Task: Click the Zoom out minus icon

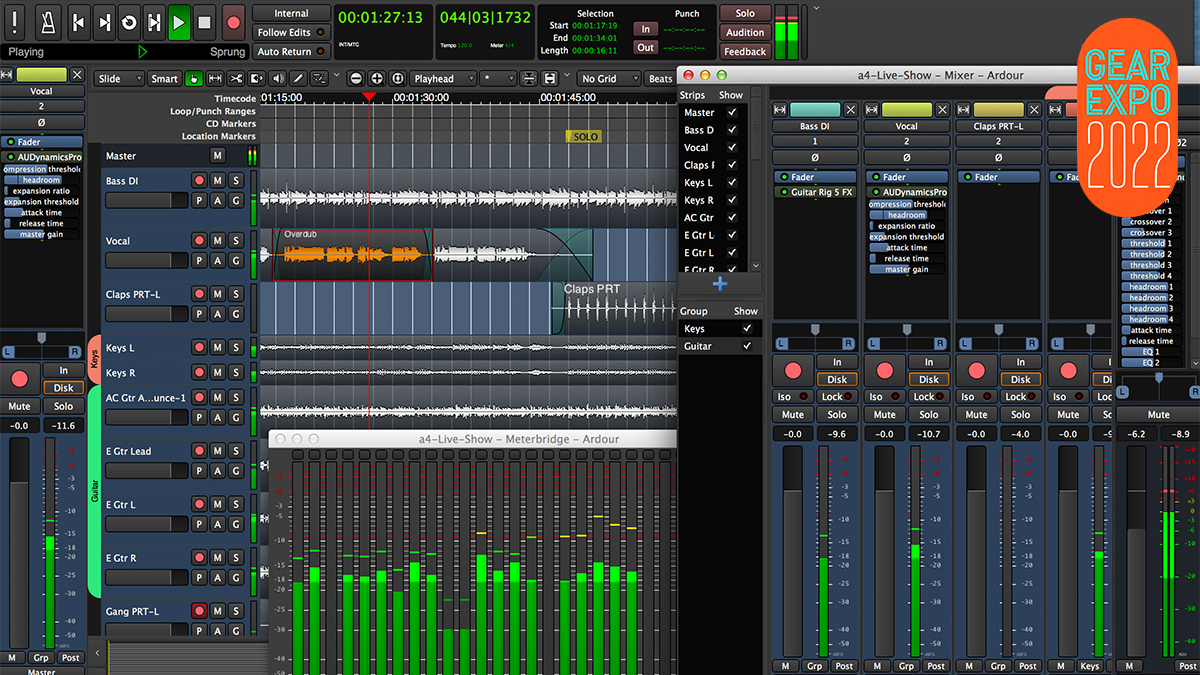Action: [355, 79]
